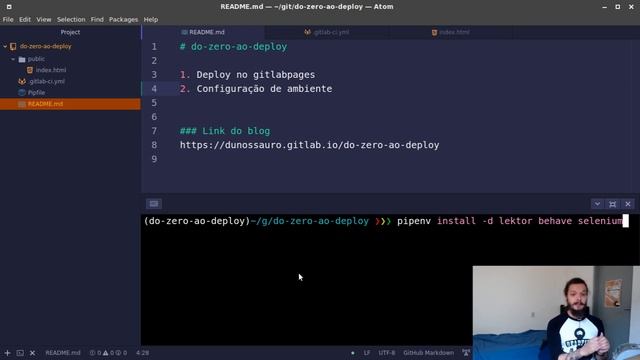This screenshot has width=640, height=360.
Task: Close the terminal panel
Action: [x=628, y=204]
